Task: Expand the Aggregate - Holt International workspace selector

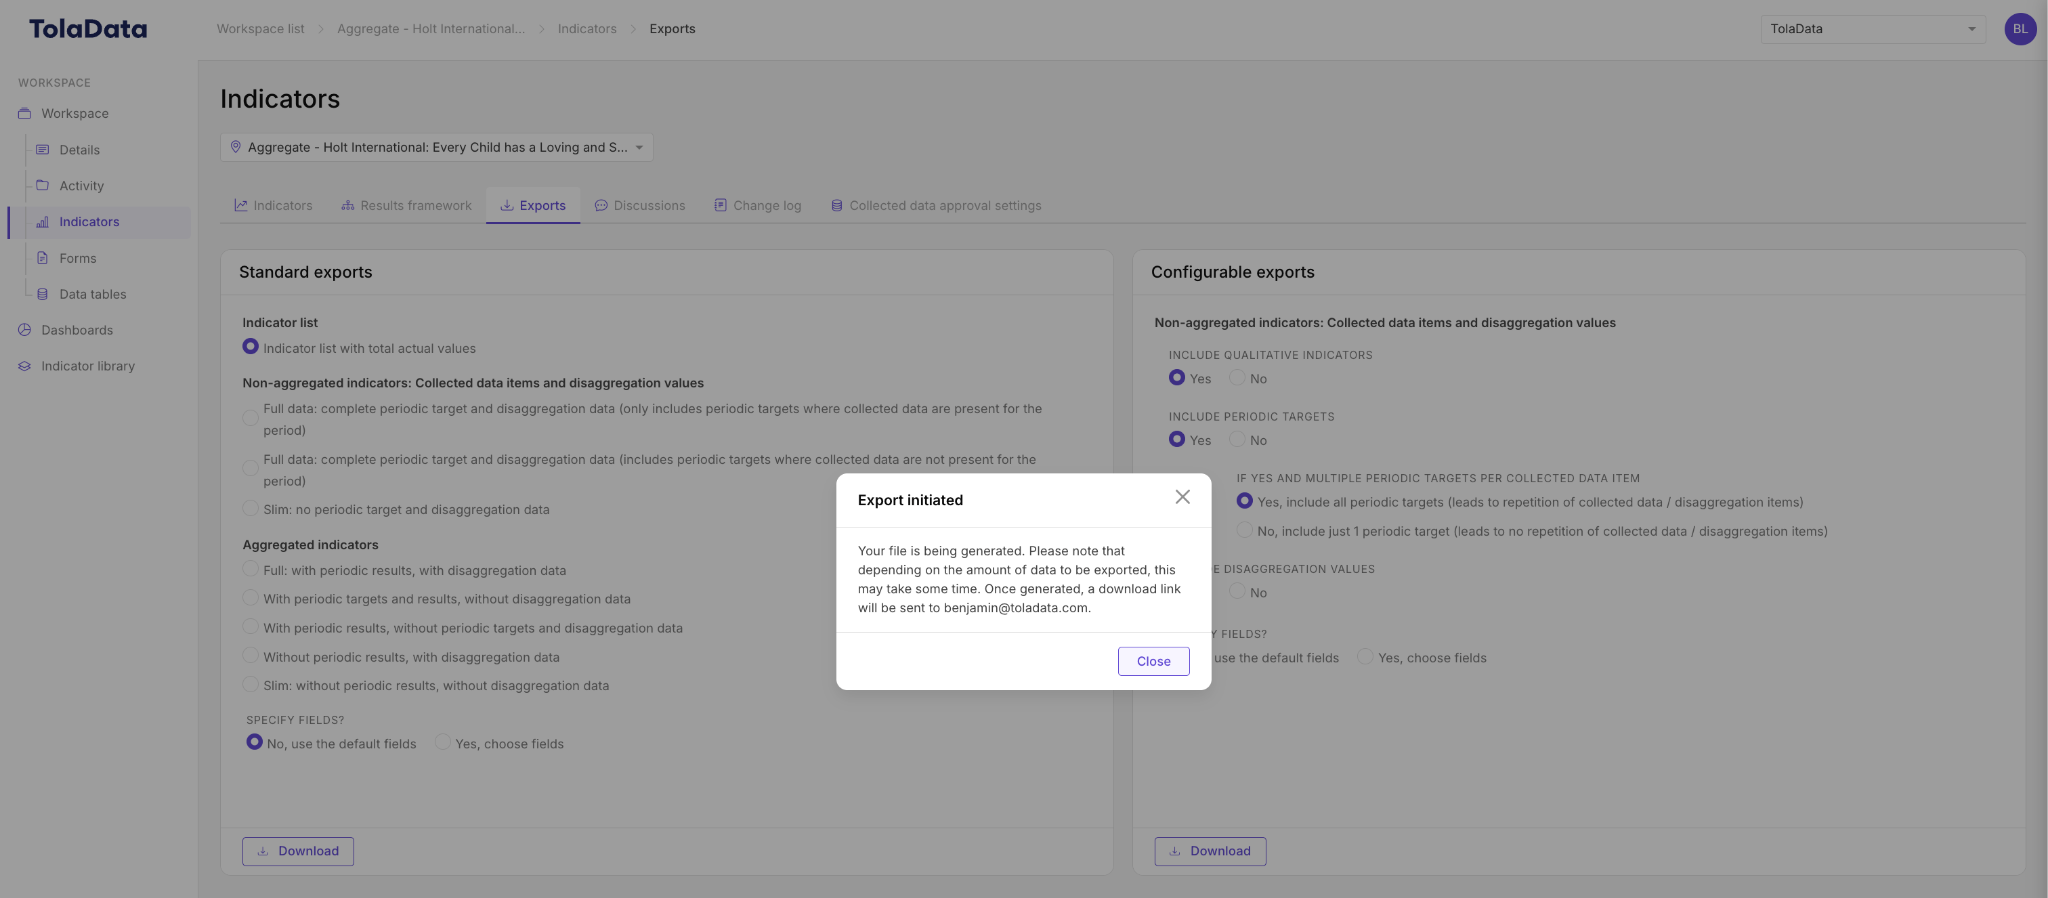Action: pos(437,147)
